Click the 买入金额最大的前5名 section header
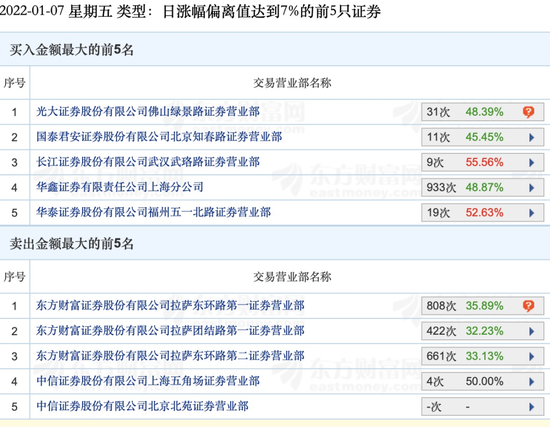The image size is (550, 427). 72,50
